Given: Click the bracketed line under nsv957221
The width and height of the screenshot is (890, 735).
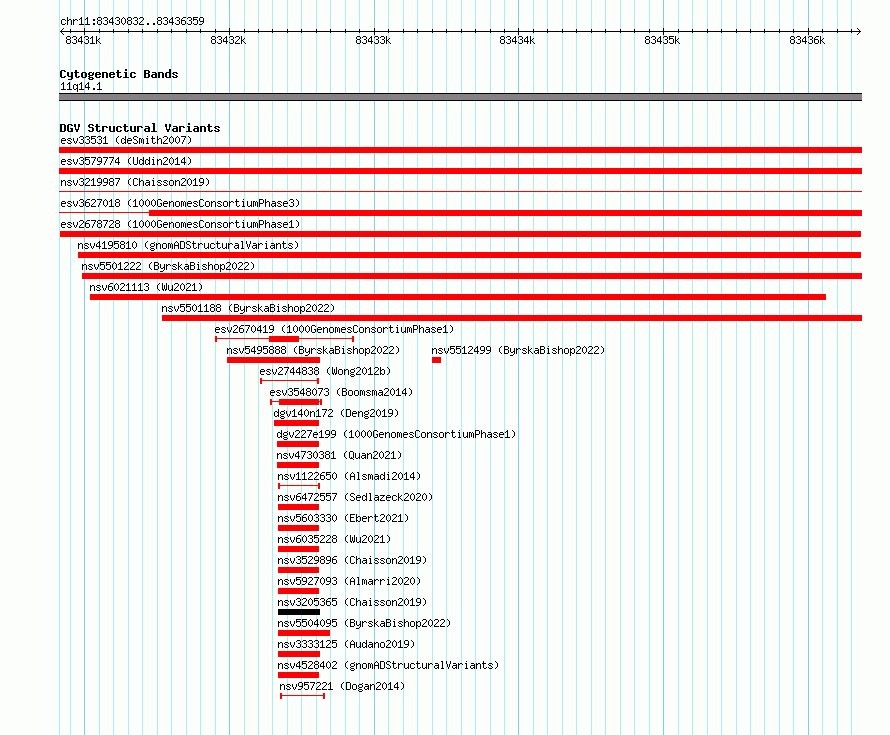Looking at the screenshot, I should pyautogui.click(x=303, y=696).
